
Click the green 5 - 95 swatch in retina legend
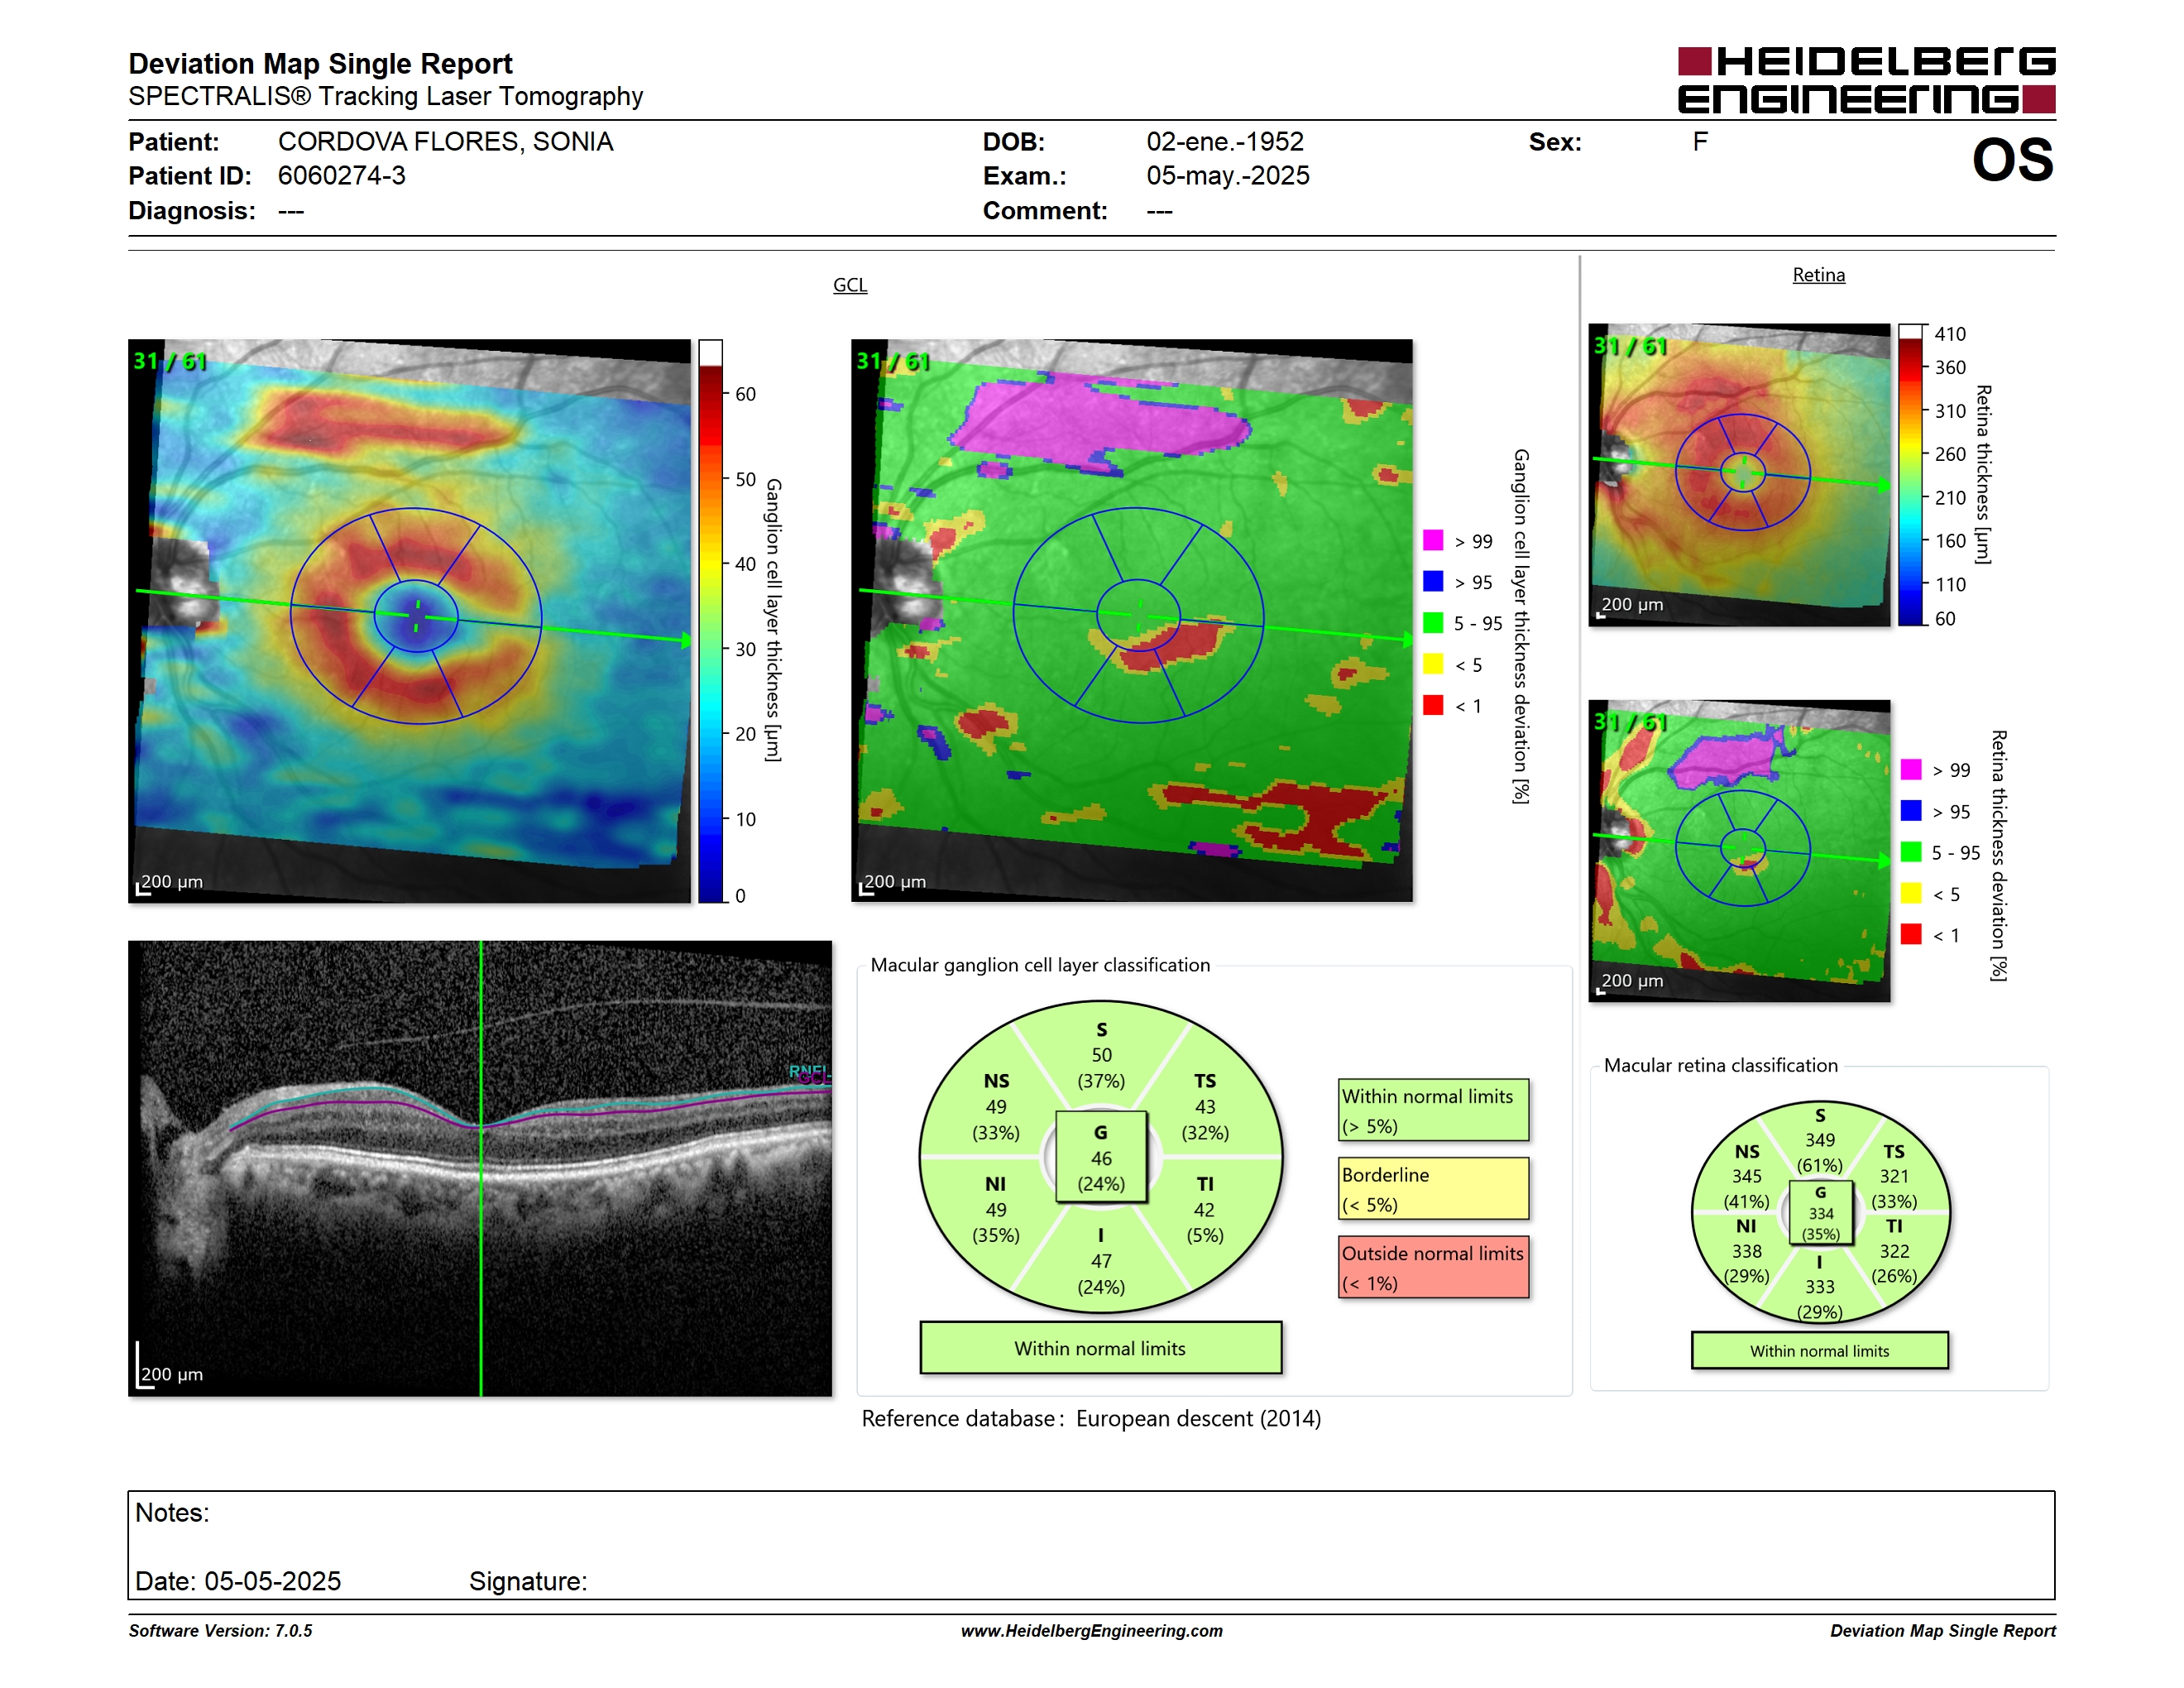pos(1911,852)
